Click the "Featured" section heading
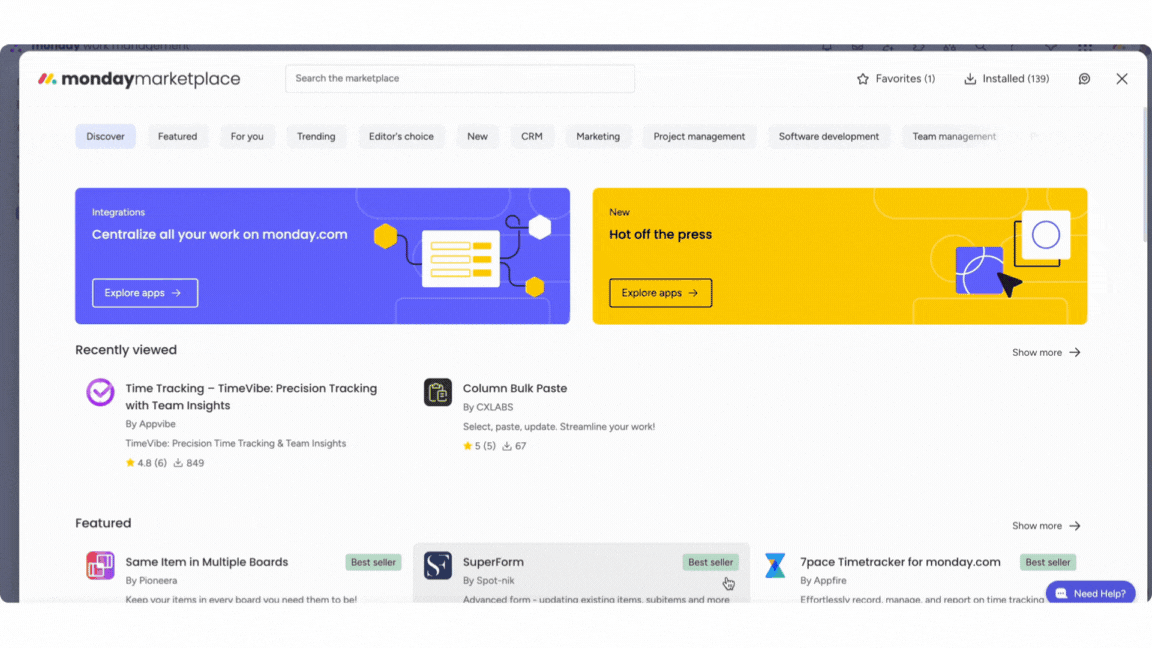The height and width of the screenshot is (648, 1152). pyautogui.click(x=103, y=523)
